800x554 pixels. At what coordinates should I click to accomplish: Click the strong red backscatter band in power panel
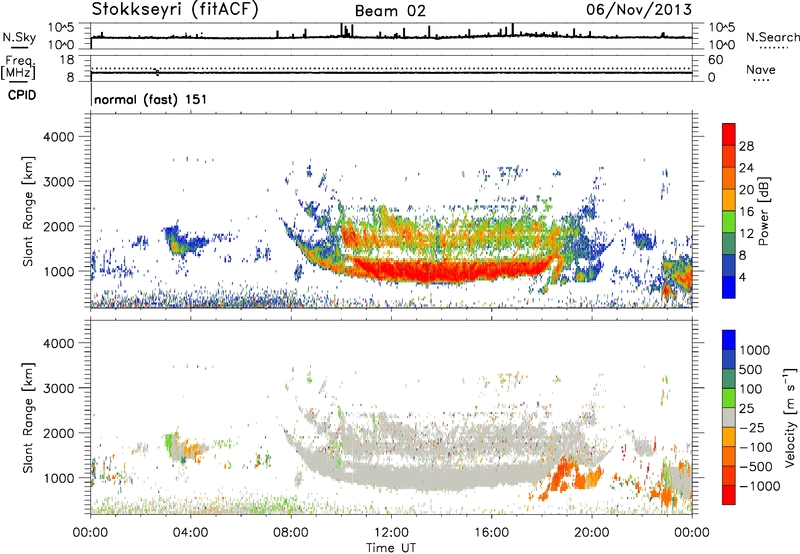point(449,269)
